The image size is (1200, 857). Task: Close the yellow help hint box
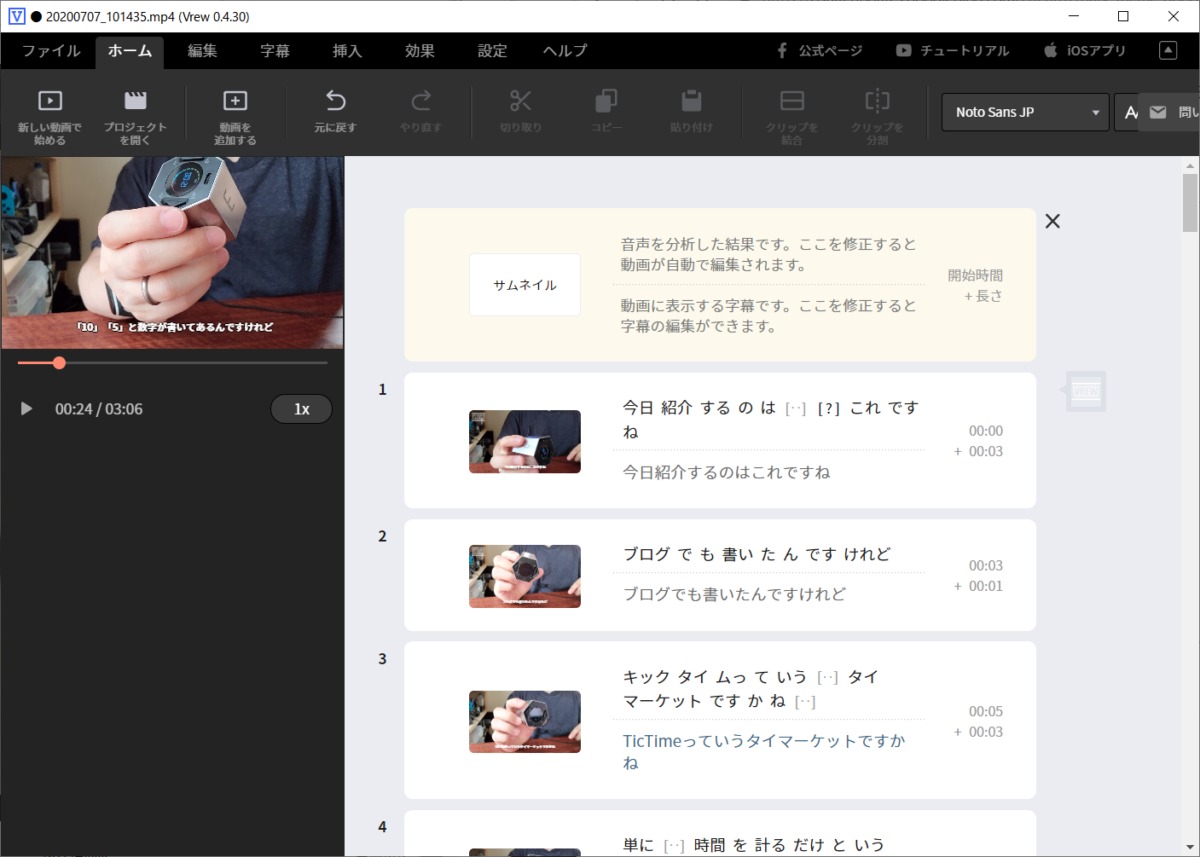[1052, 221]
